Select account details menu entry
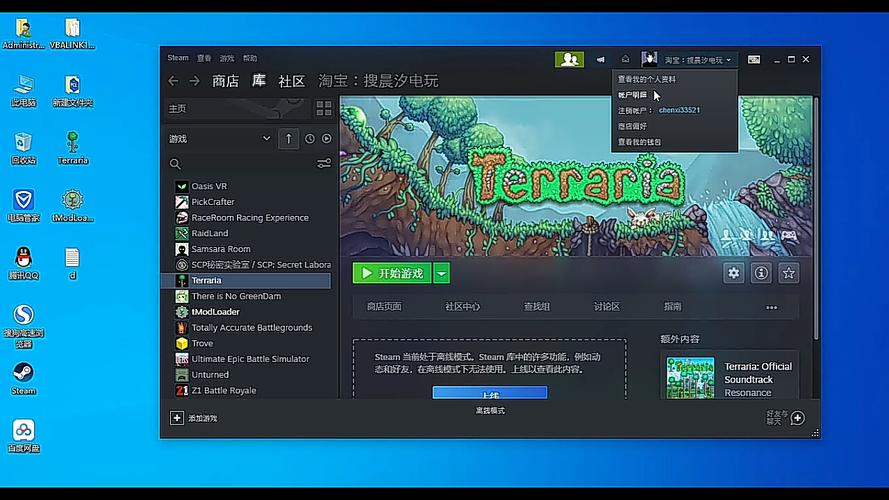 pos(632,95)
